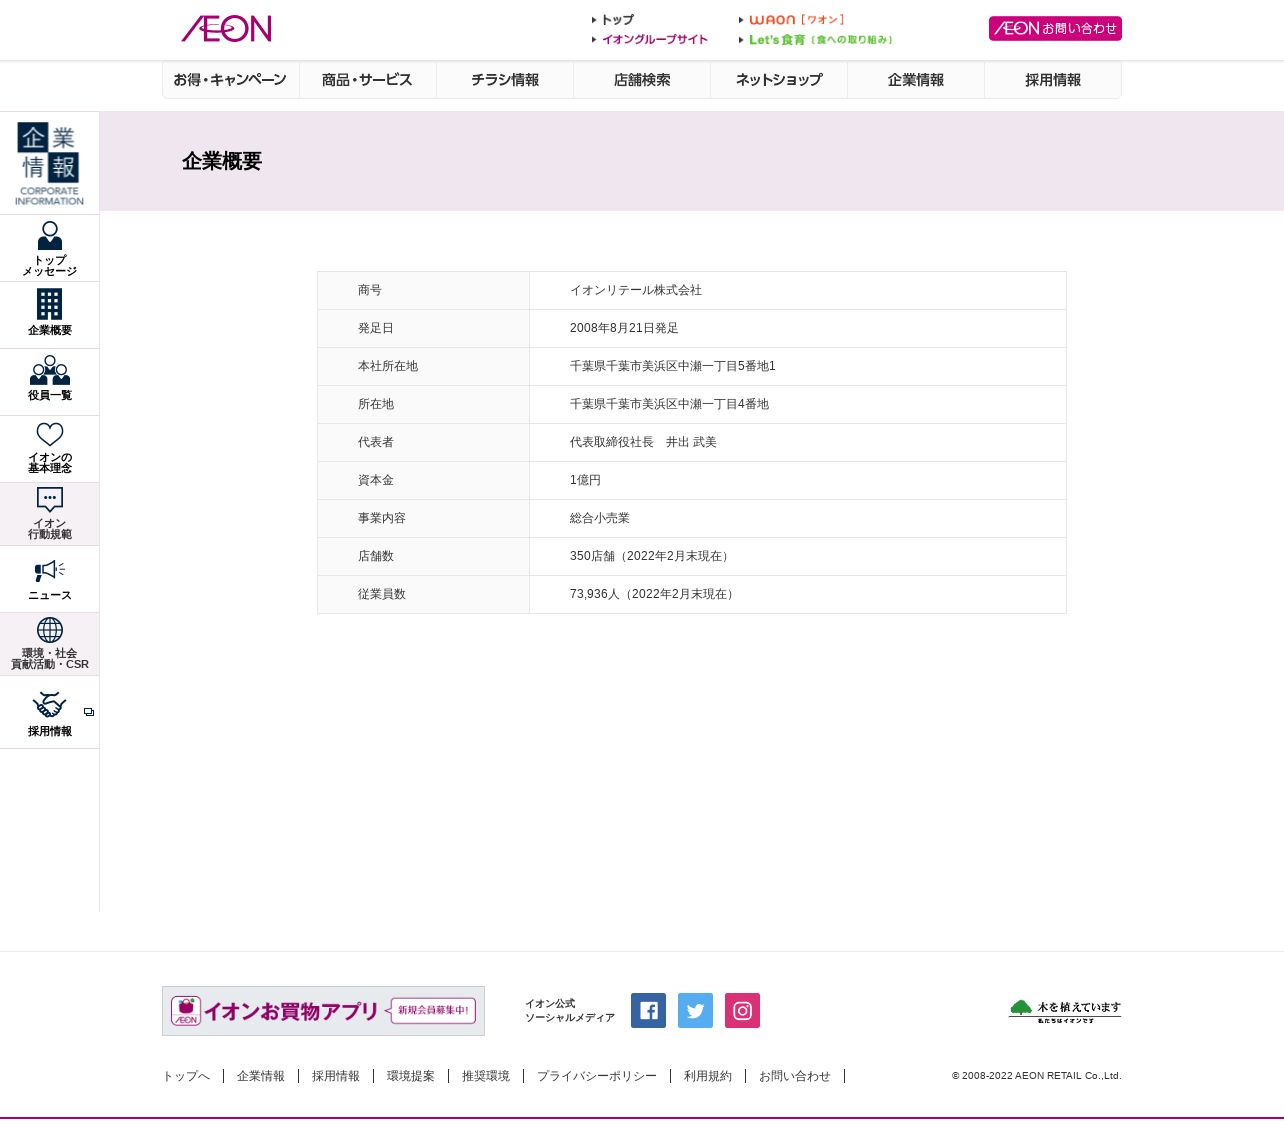Open ネットショップ navigation tab
The width and height of the screenshot is (1284, 1133).
pos(779,80)
